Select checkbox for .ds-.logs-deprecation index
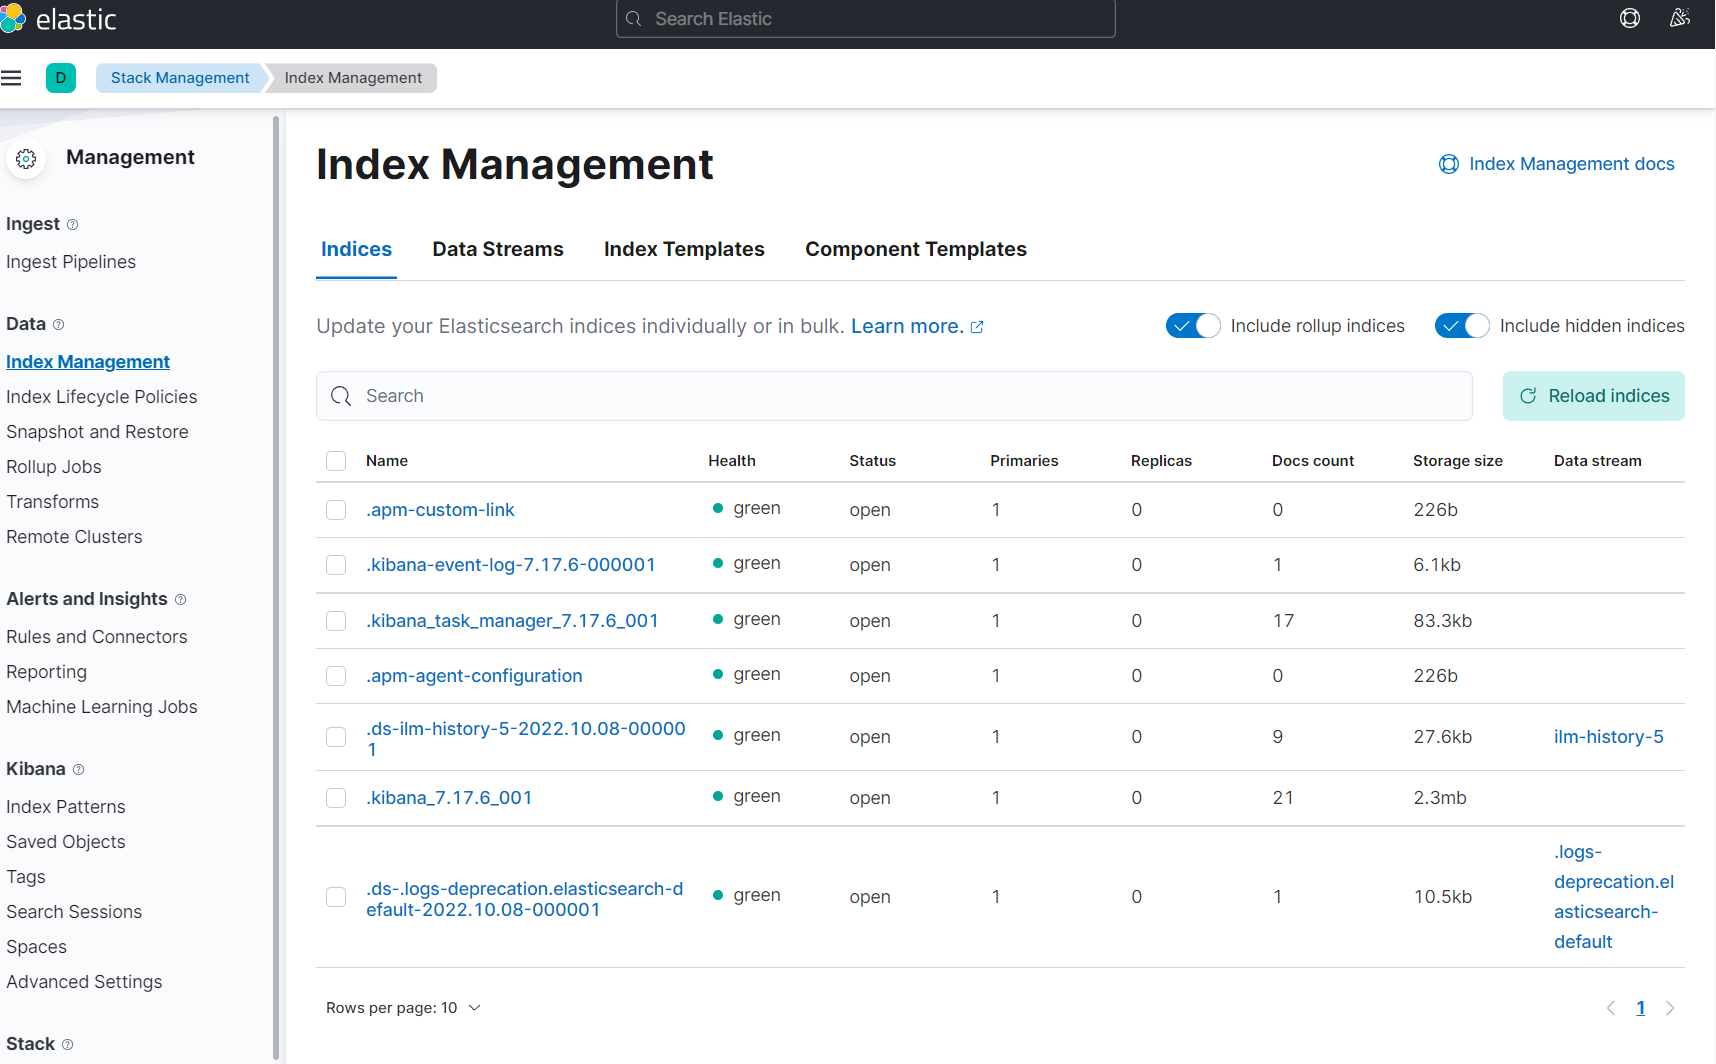 pos(336,897)
